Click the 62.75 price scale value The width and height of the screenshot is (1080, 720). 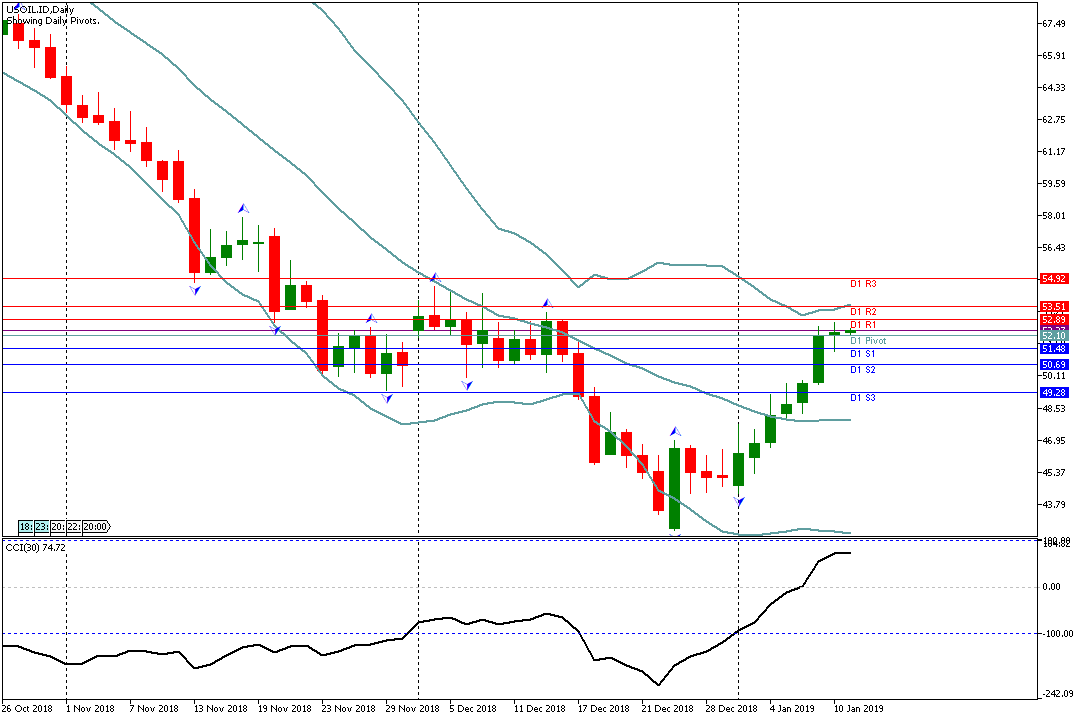(x=1054, y=120)
